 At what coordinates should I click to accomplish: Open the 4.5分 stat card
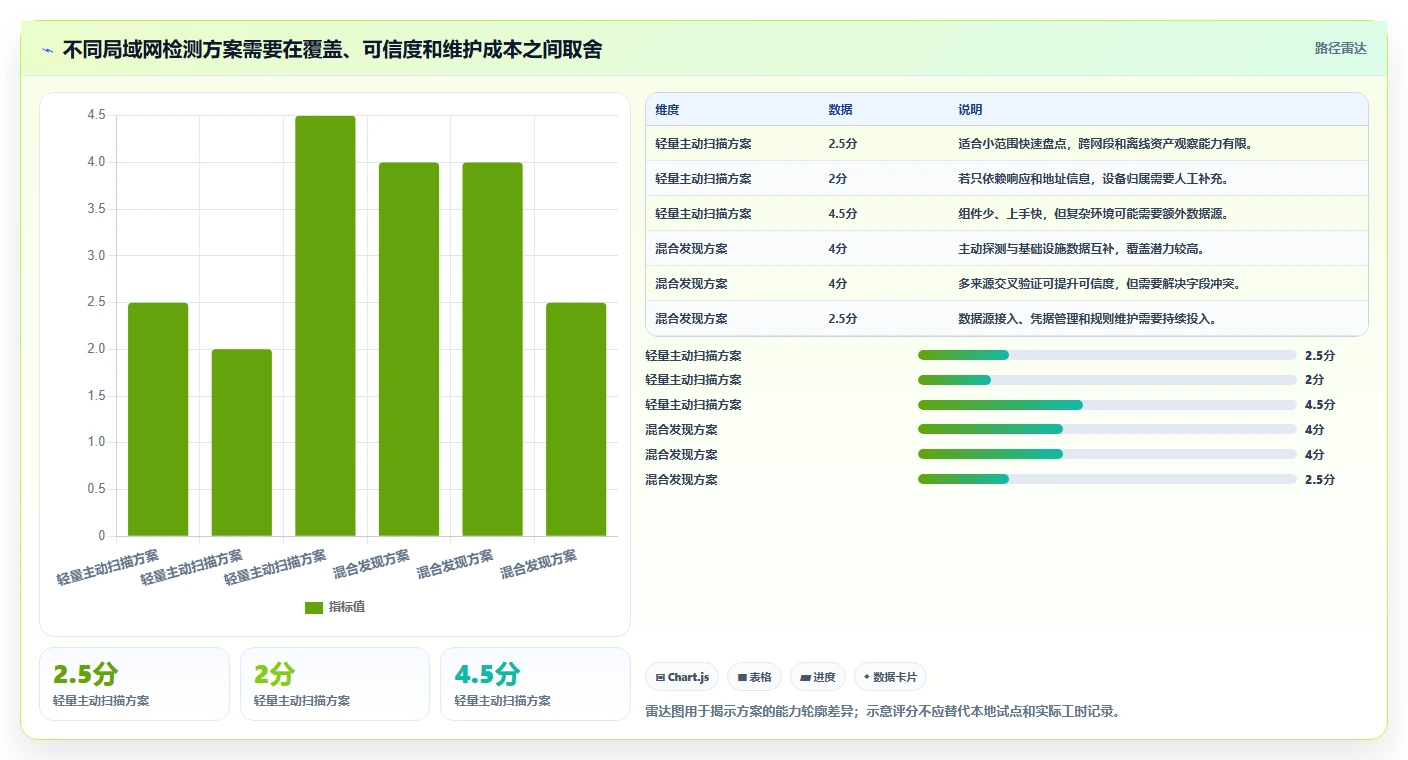(x=535, y=684)
